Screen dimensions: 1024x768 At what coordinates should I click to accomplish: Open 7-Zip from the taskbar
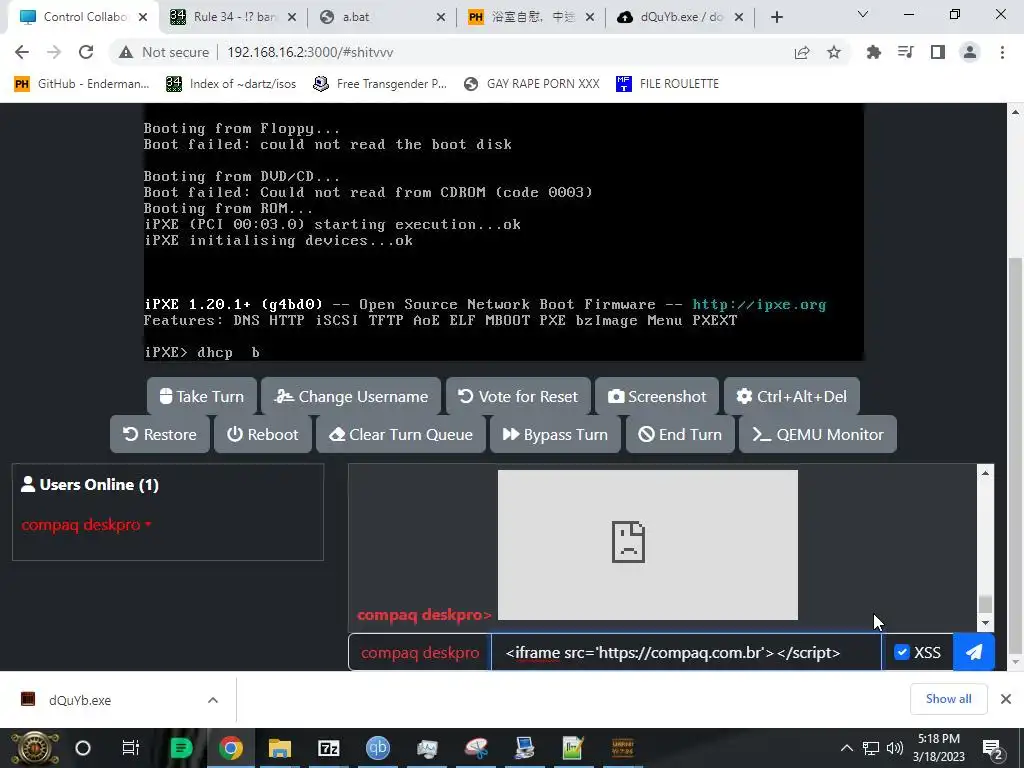(x=328, y=748)
